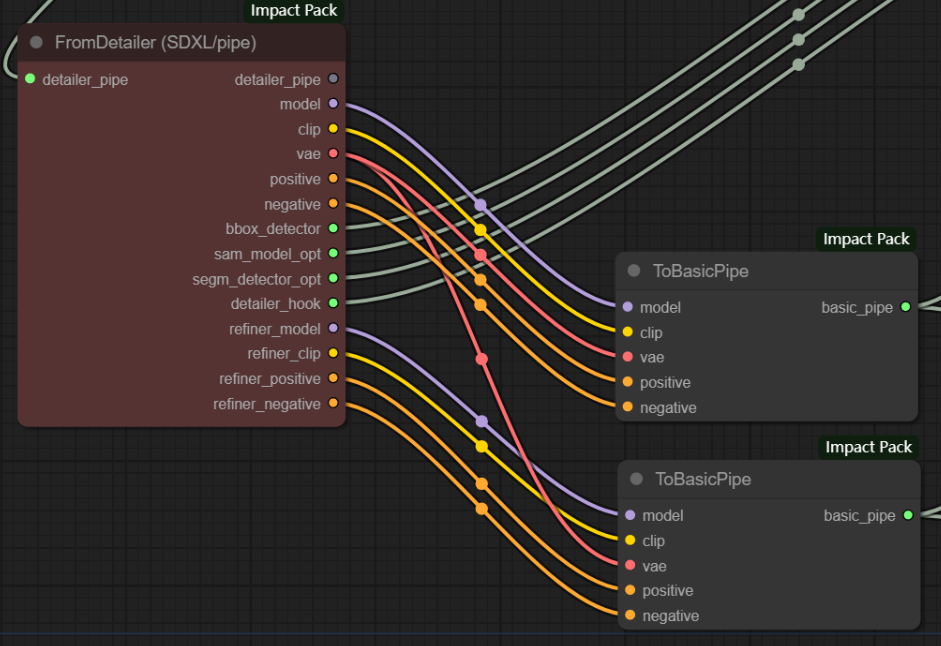Toggle collapse dot on the lower ToBasicPipe node
The height and width of the screenshot is (646, 941).
[636, 480]
